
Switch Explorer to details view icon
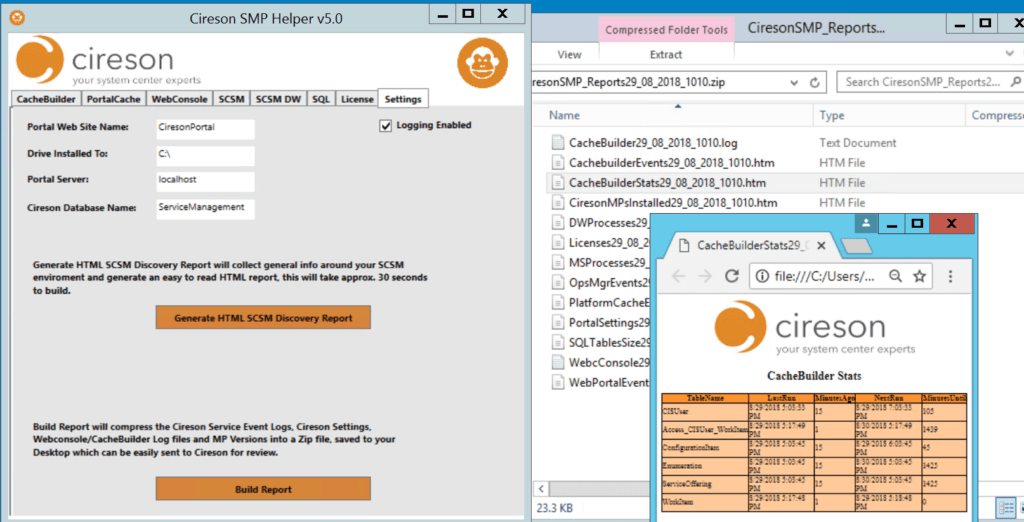(x=1006, y=508)
